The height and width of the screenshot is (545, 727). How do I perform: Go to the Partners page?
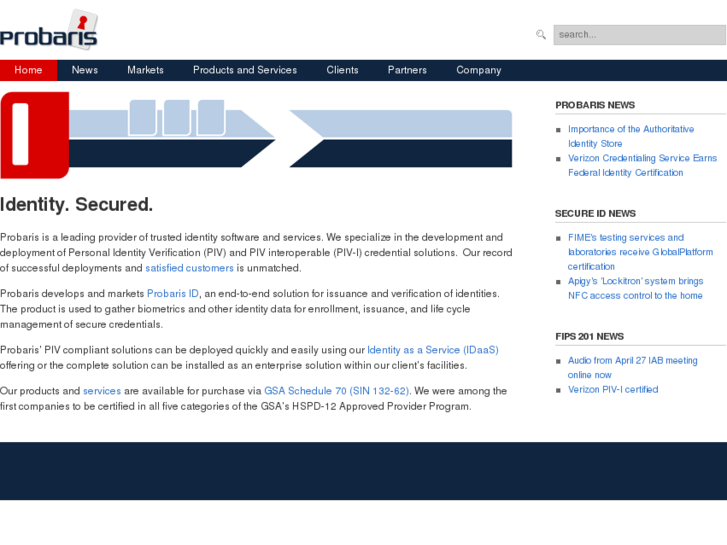[x=407, y=70]
